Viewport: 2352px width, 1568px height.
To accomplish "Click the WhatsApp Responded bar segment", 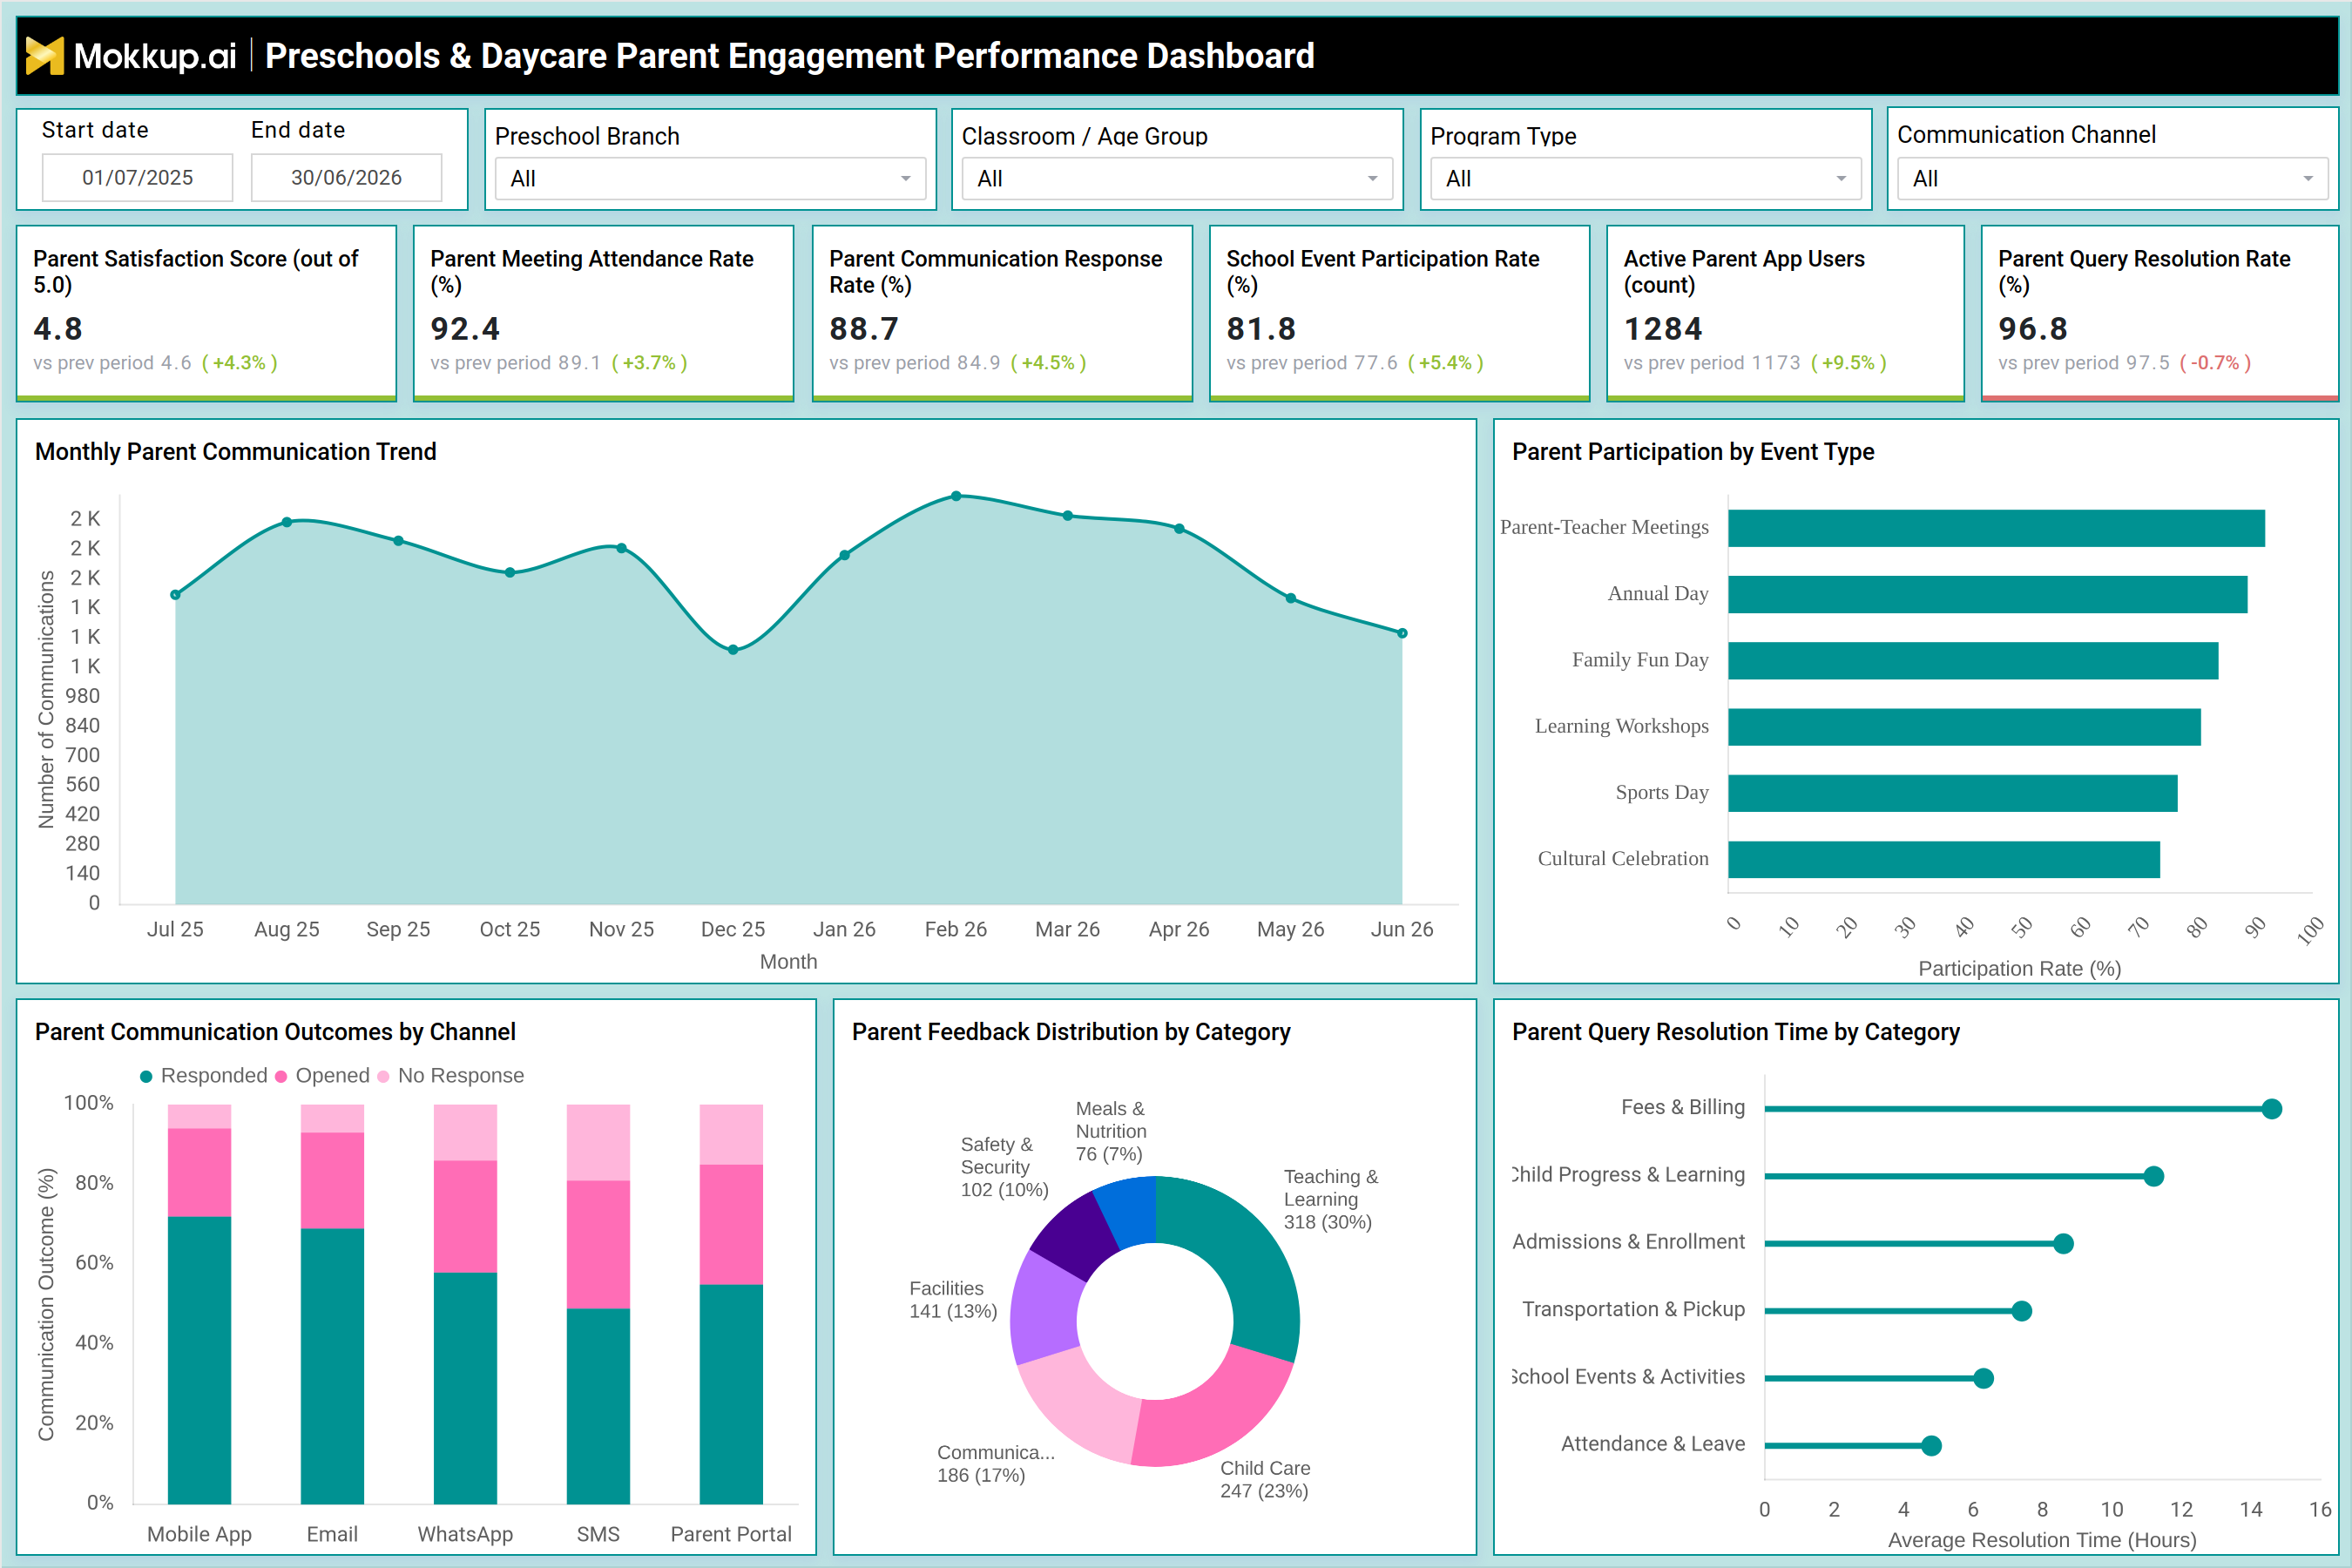I will pyautogui.click(x=465, y=1388).
